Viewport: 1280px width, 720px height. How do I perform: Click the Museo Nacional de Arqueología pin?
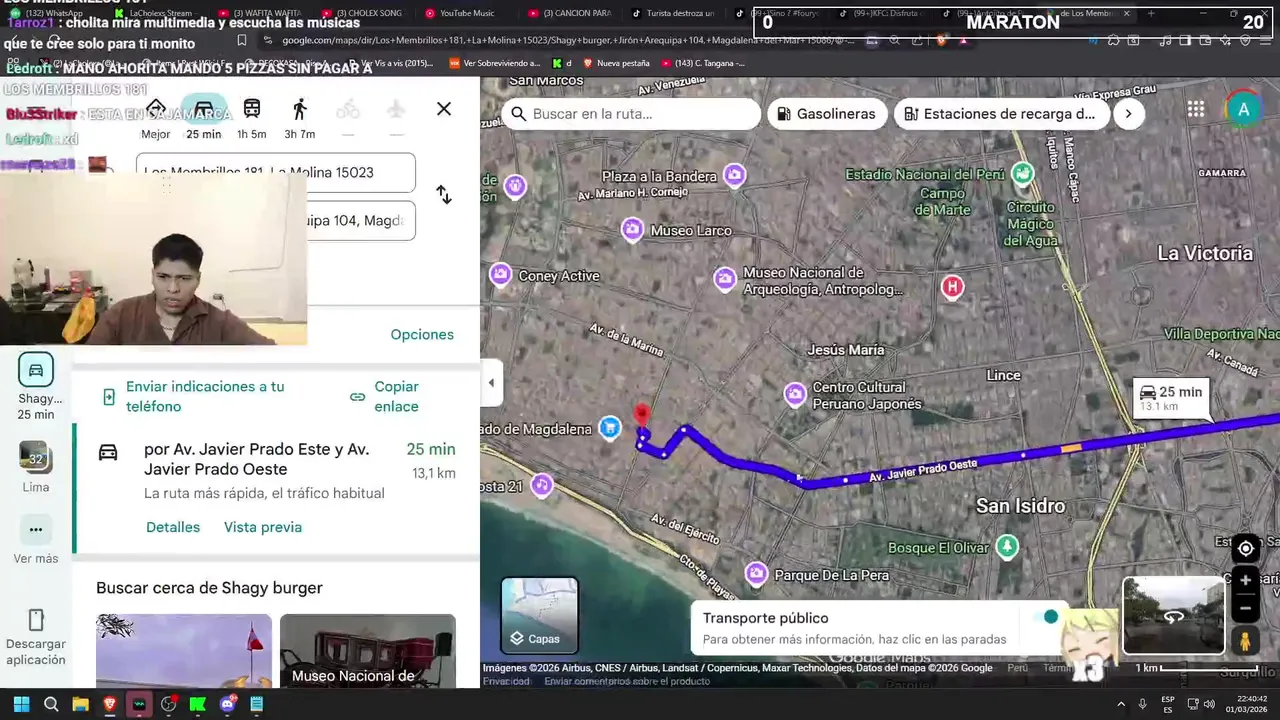pos(725,279)
